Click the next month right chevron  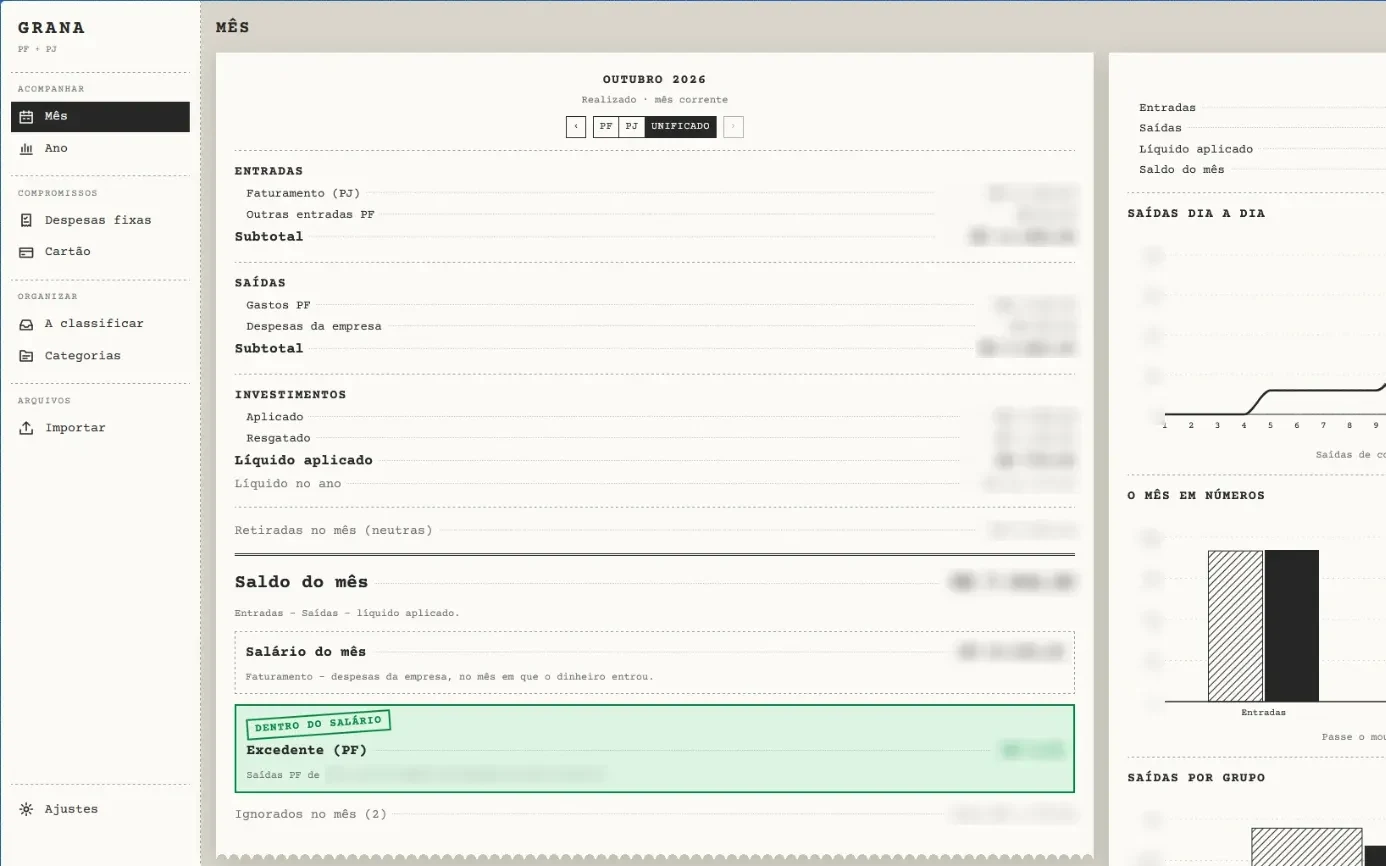click(x=733, y=127)
